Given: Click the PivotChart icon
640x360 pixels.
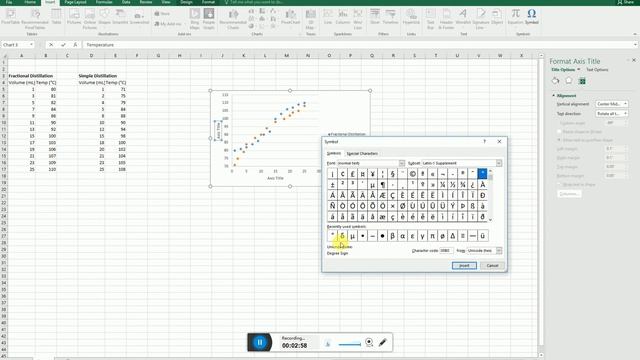Looking at the screenshot, I should click(291, 15).
